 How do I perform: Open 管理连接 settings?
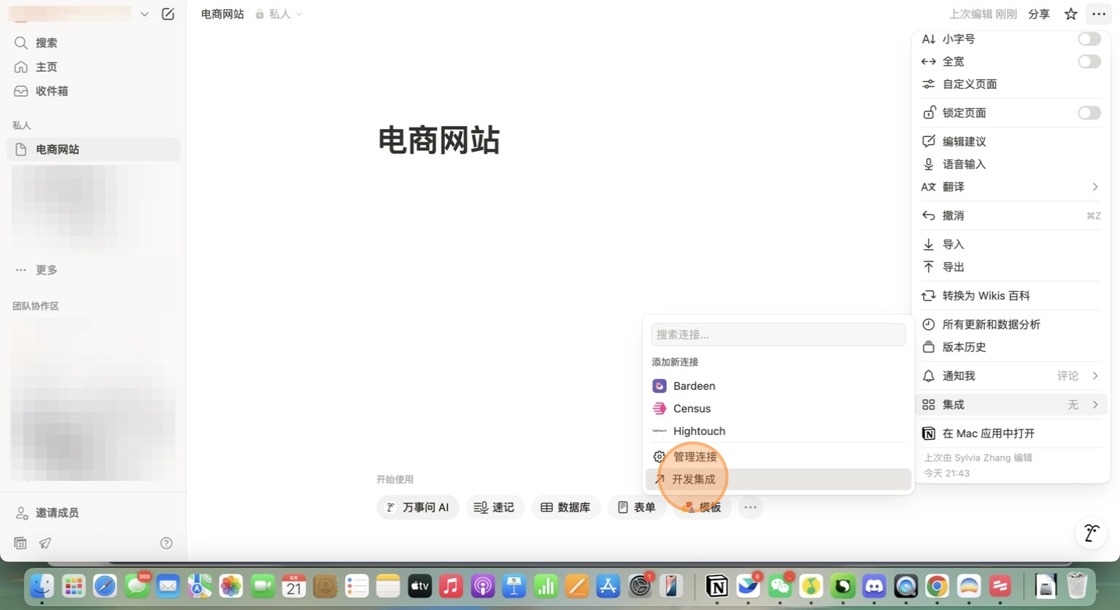point(778,456)
